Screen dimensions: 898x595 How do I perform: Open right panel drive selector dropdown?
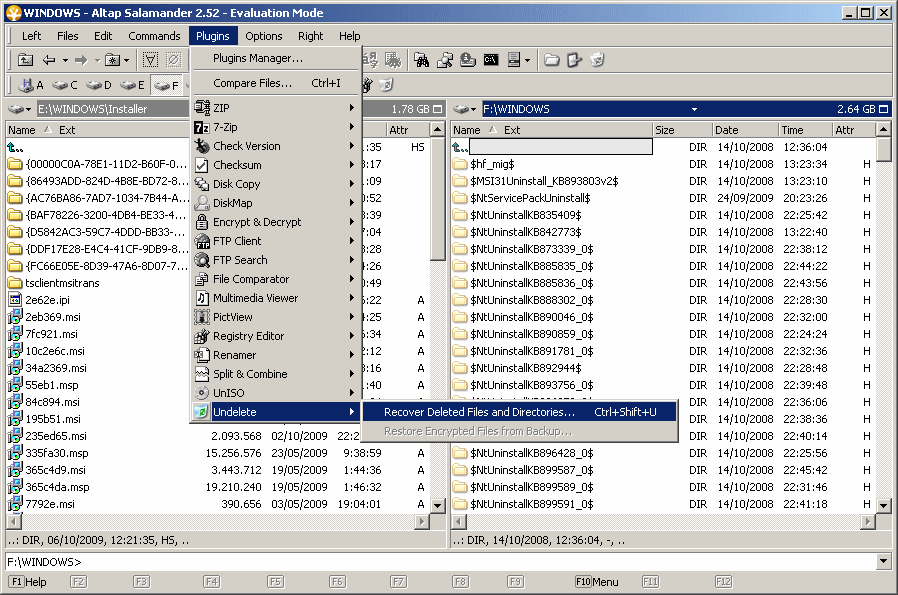tap(465, 109)
